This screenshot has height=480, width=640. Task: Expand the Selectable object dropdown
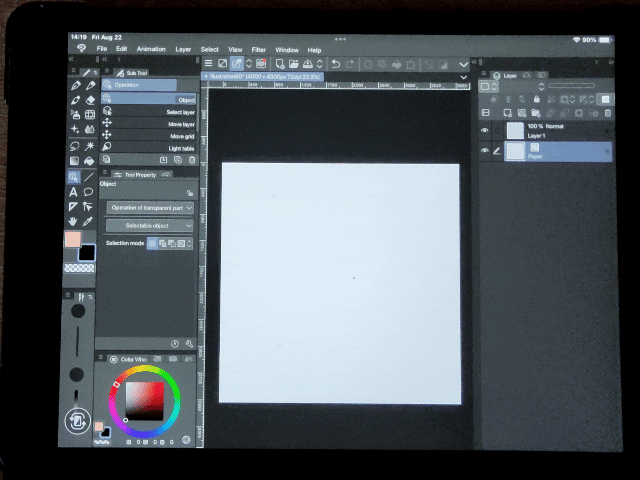click(x=150, y=226)
